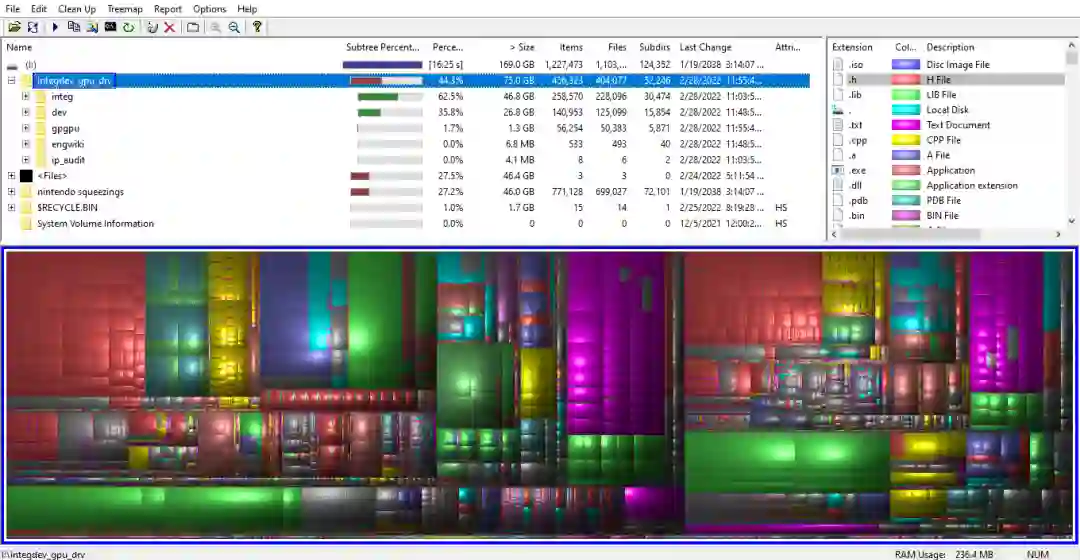Click the Zoom Out magnifier icon
Viewport: 1080px width, 560px height.
pyautogui.click(x=234, y=28)
